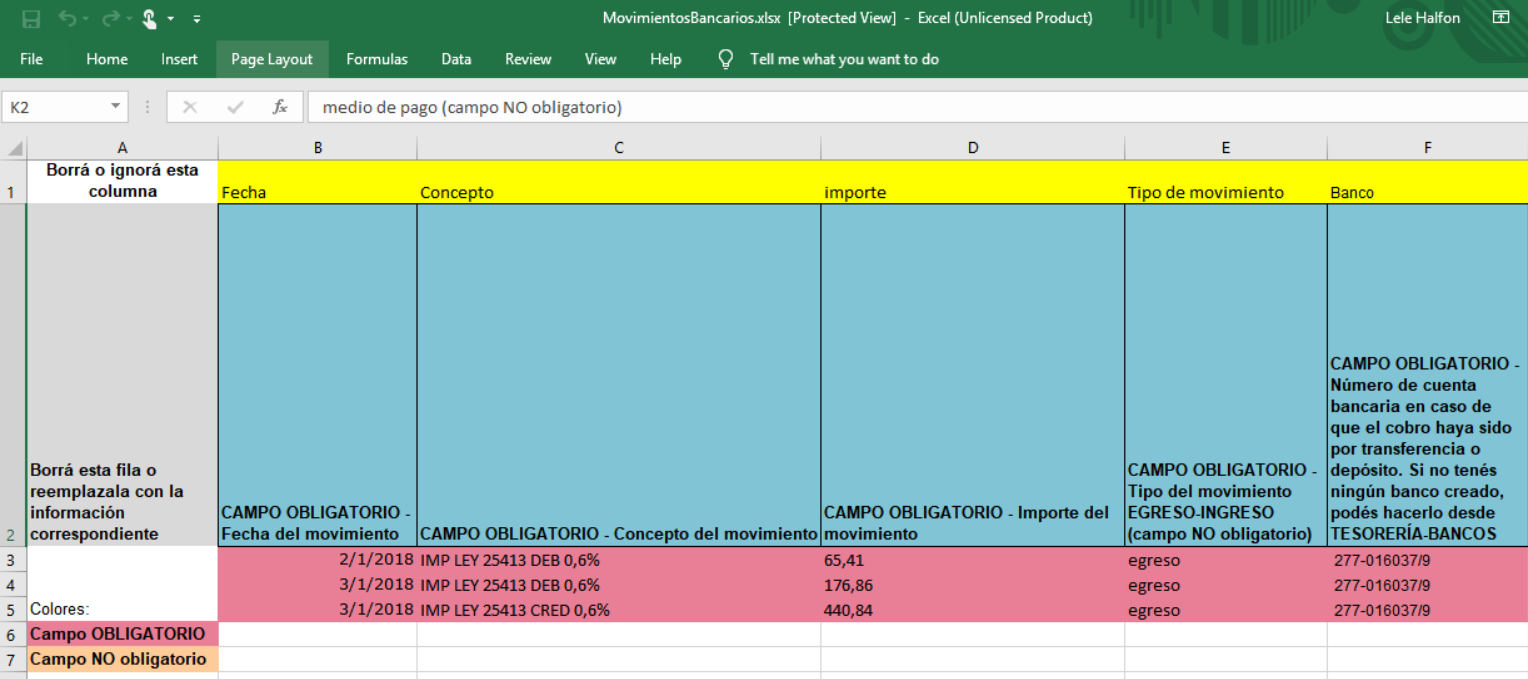Click 'CAMPO OBLIGATORIO - Fecha del movimiento' cell
The width and height of the screenshot is (1528, 679).
[x=318, y=375]
